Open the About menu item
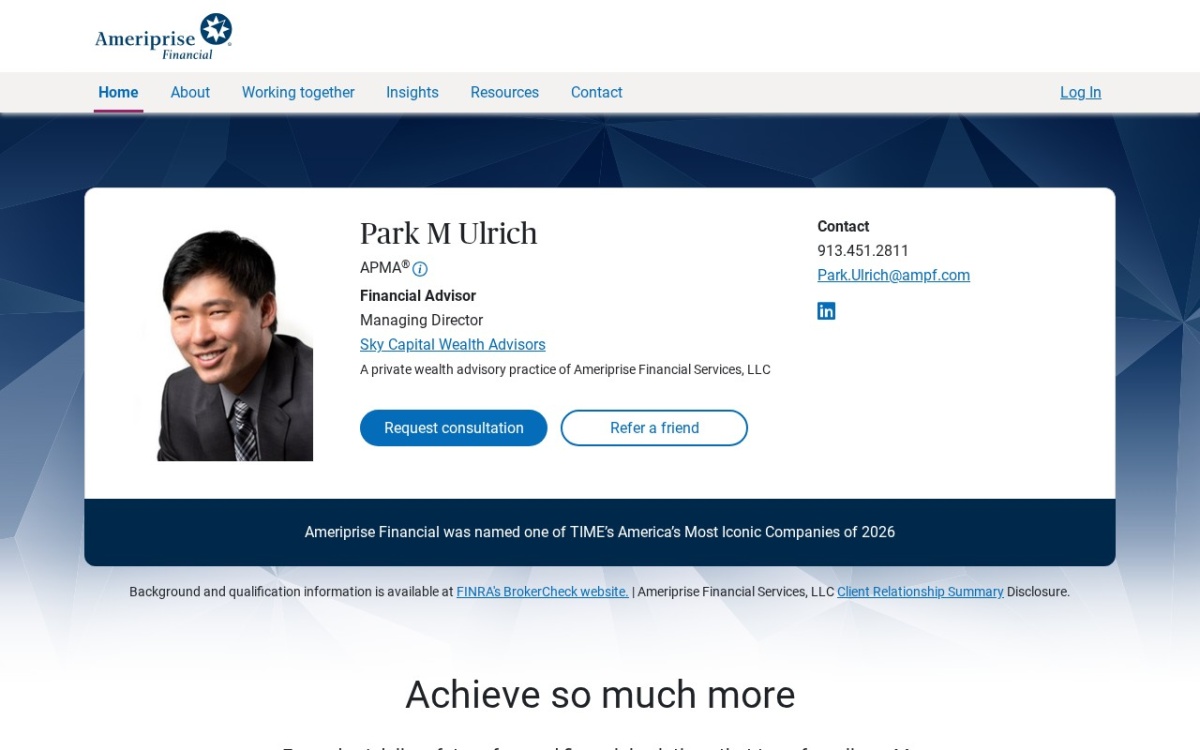Viewport: 1200px width, 750px height. [190, 92]
